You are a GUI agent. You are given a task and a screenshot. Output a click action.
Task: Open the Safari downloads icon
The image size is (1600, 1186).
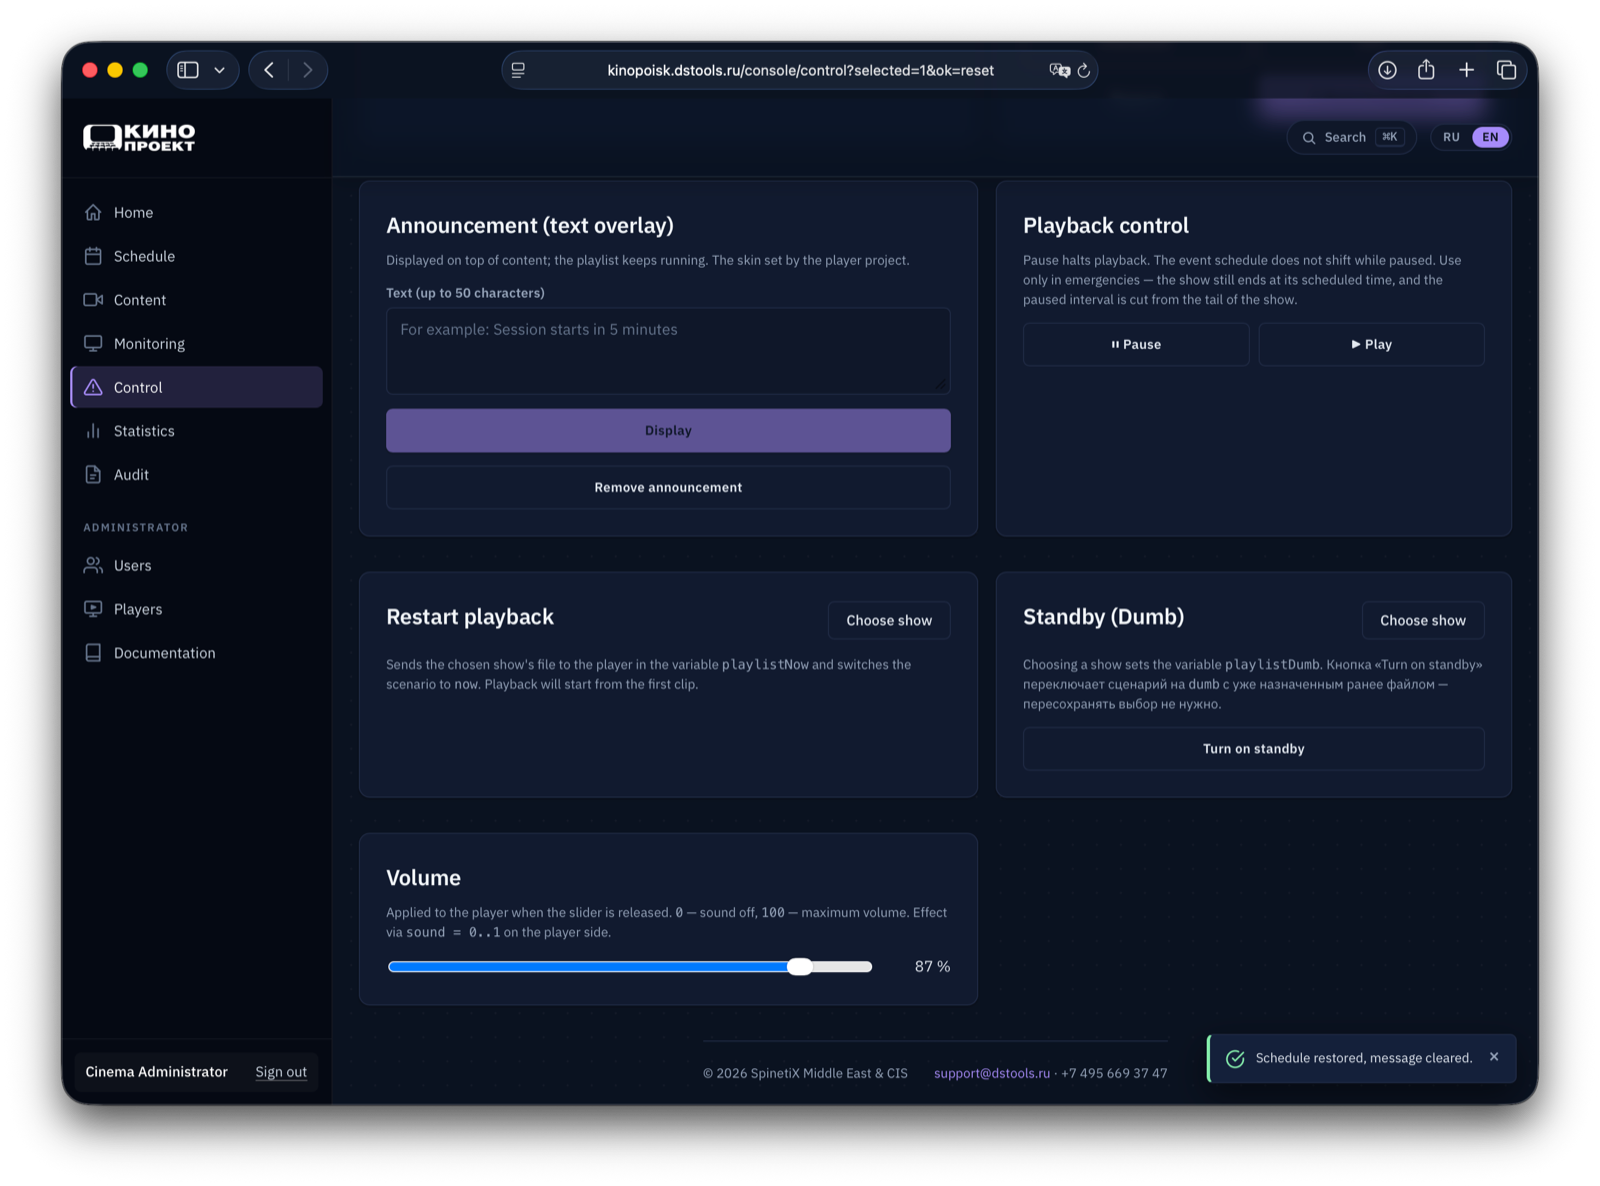click(x=1387, y=70)
